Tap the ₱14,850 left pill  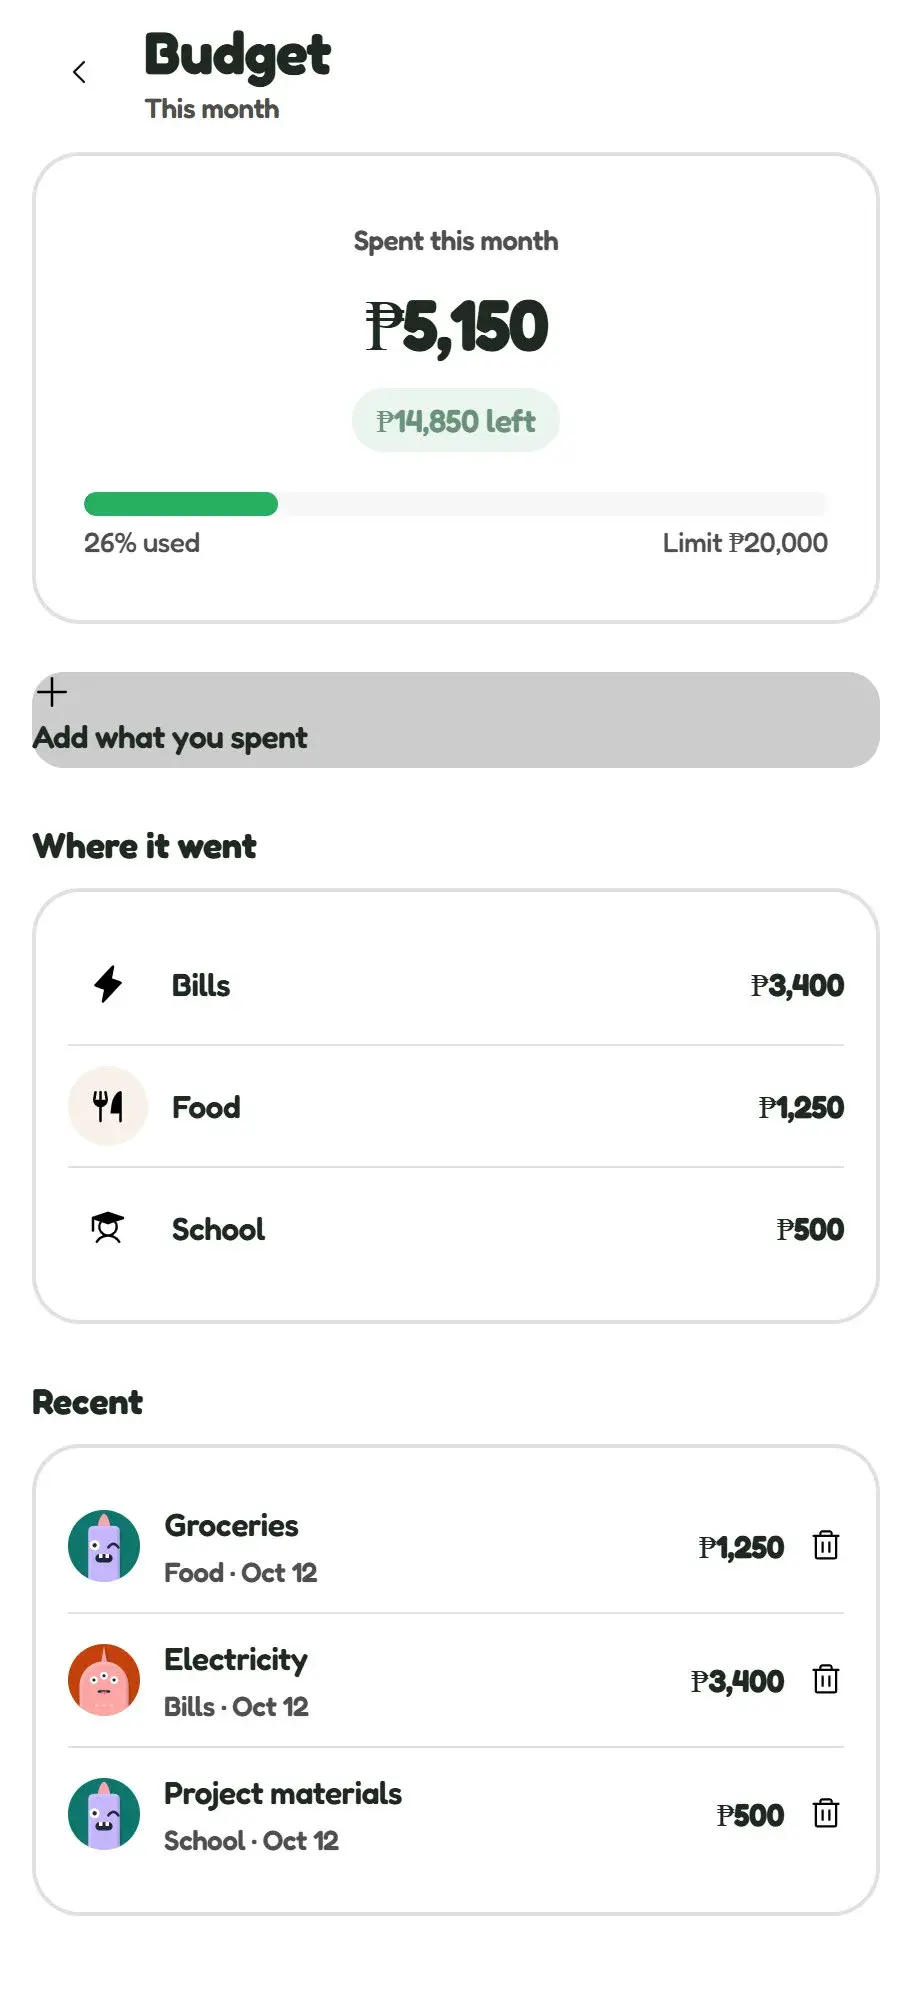(456, 421)
